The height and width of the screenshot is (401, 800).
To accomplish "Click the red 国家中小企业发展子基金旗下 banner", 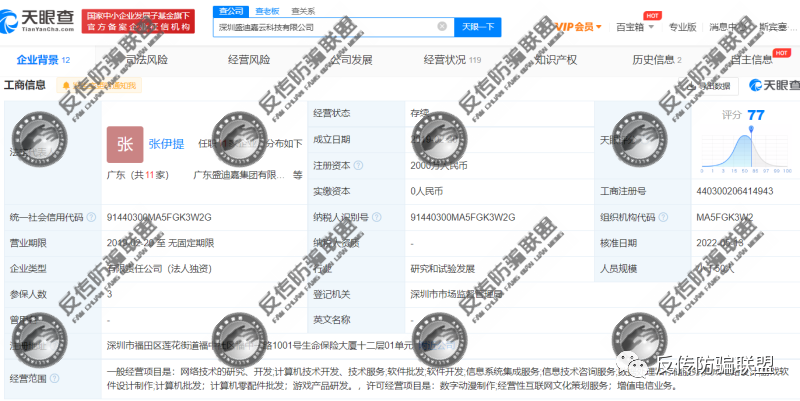I will (138, 21).
